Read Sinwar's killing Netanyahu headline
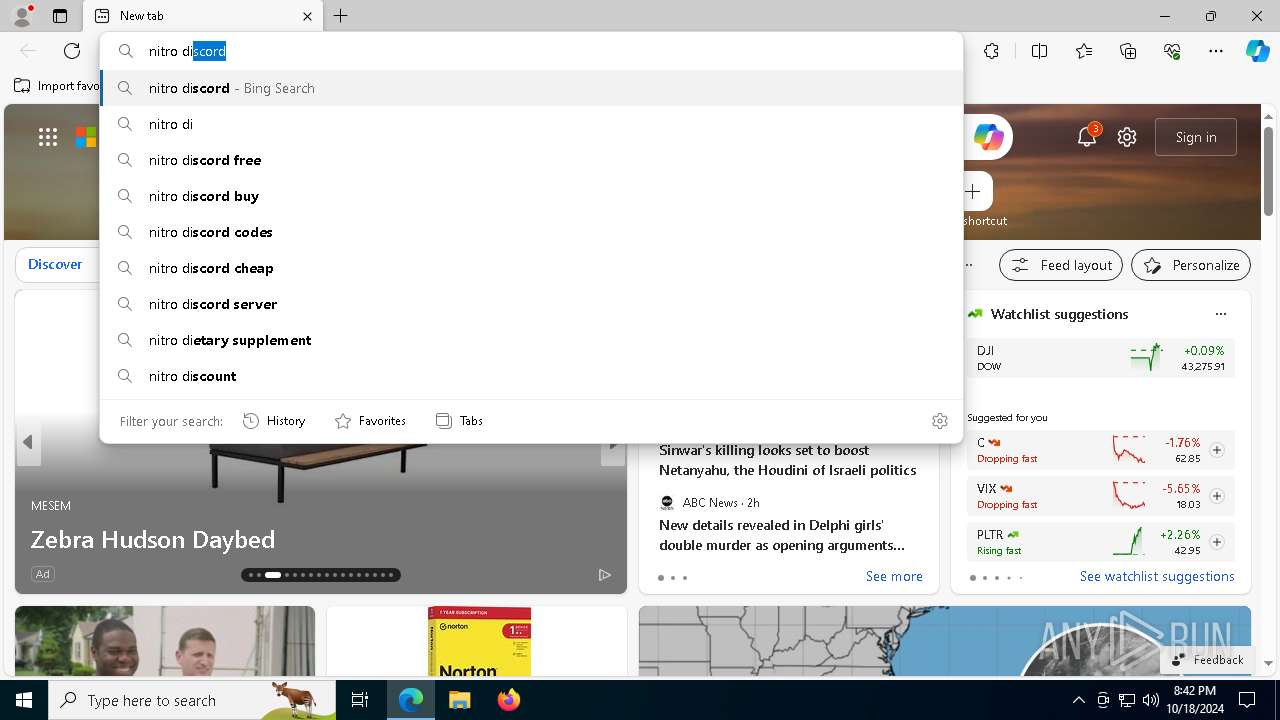This screenshot has height=720, width=1280. tap(788, 460)
